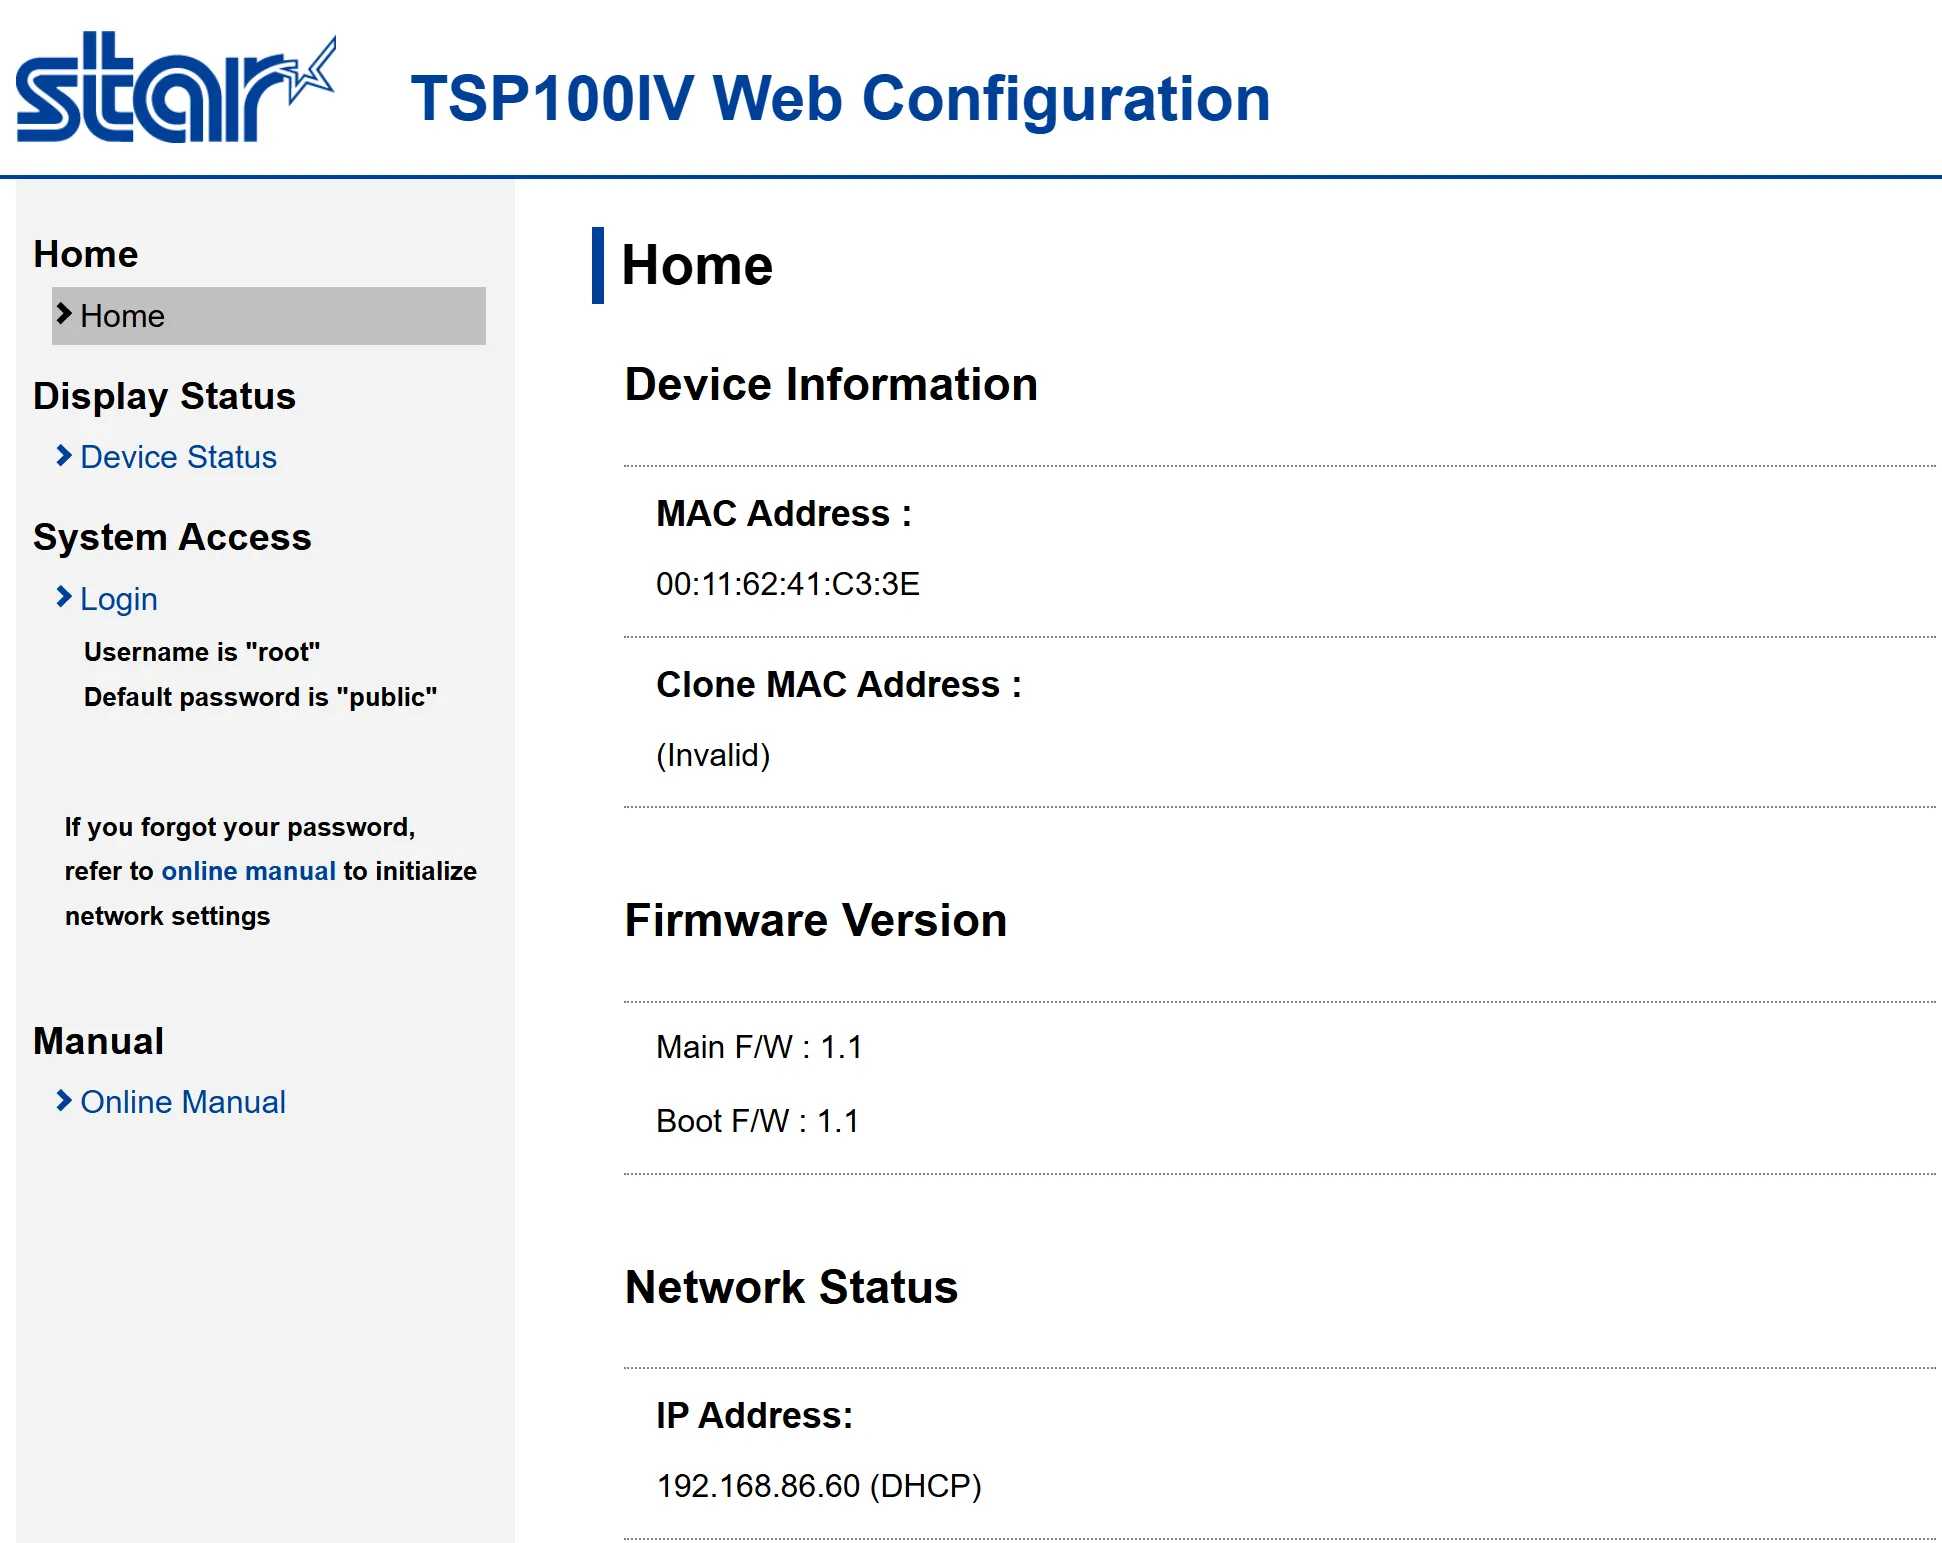Click the 'IP Address:' label
Image resolution: width=1942 pixels, height=1543 pixels.
click(754, 1416)
